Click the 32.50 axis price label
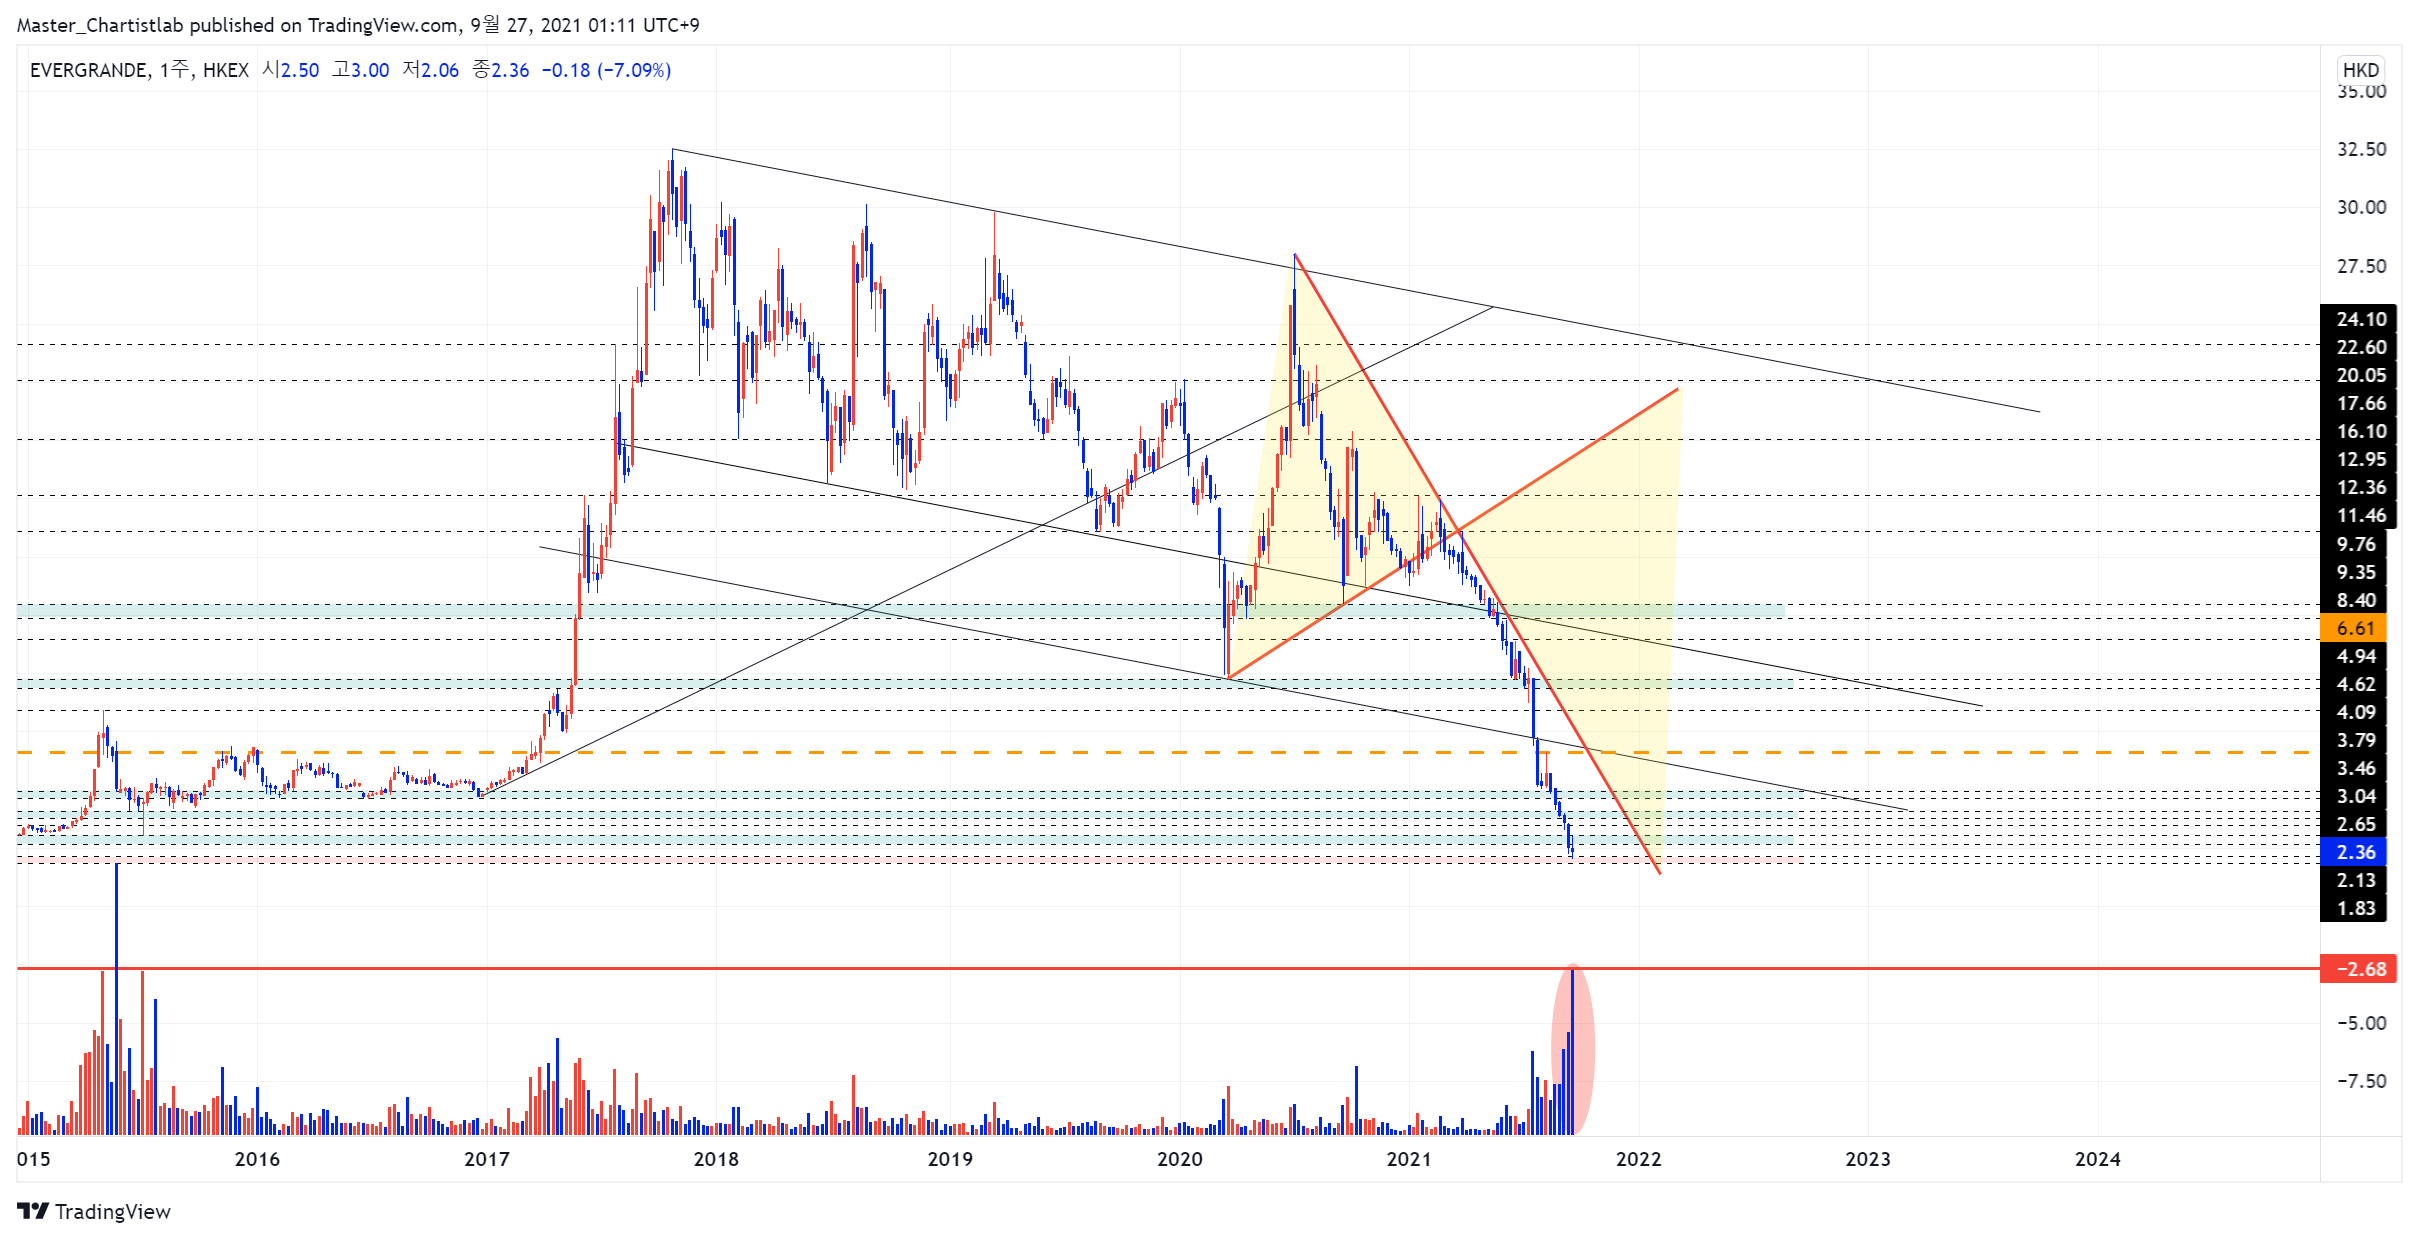 click(x=2361, y=149)
